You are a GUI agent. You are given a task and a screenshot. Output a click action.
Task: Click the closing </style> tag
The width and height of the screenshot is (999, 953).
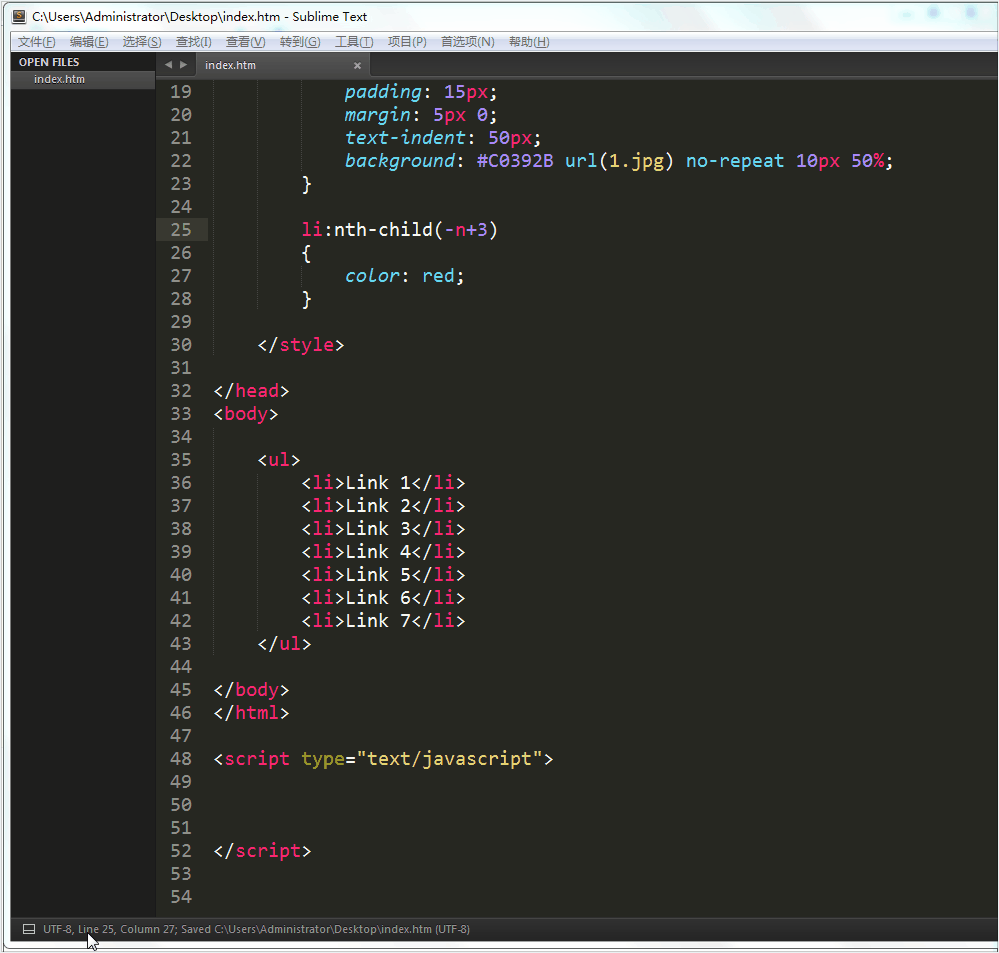301,345
